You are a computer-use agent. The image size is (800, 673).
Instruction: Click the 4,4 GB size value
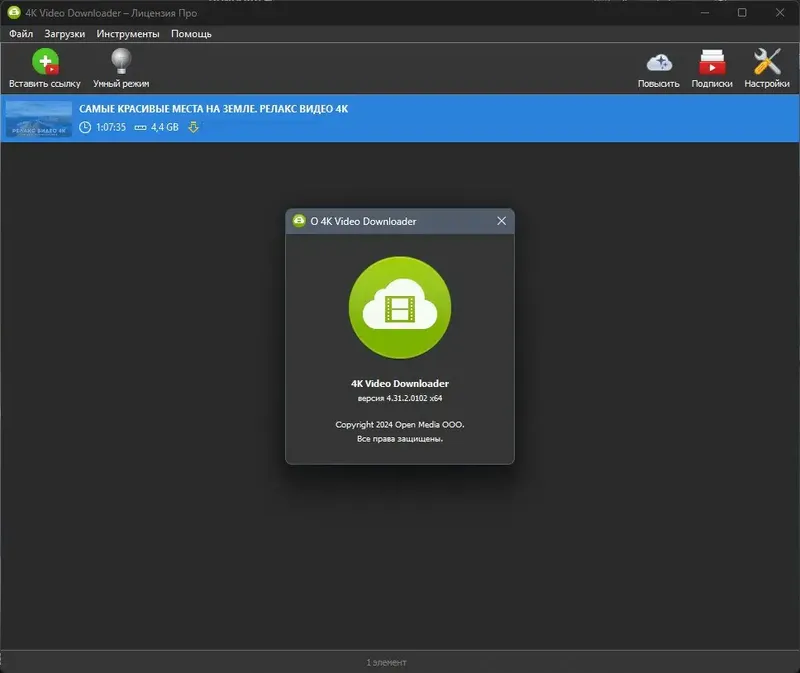point(165,127)
